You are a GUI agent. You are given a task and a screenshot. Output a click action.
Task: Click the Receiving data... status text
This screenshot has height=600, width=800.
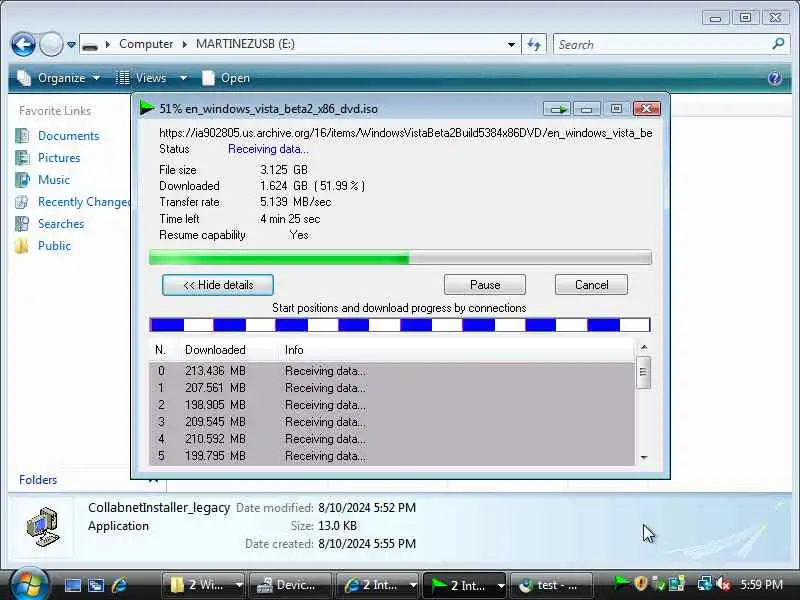point(268,149)
